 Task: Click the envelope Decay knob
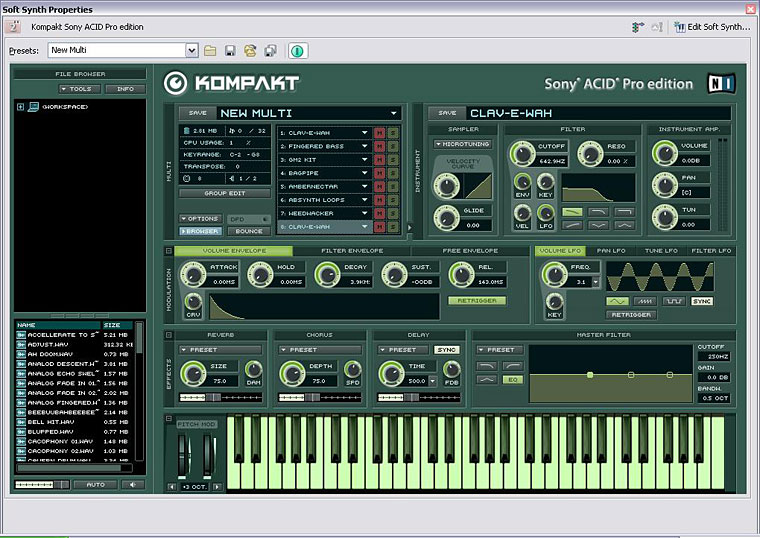pos(327,275)
